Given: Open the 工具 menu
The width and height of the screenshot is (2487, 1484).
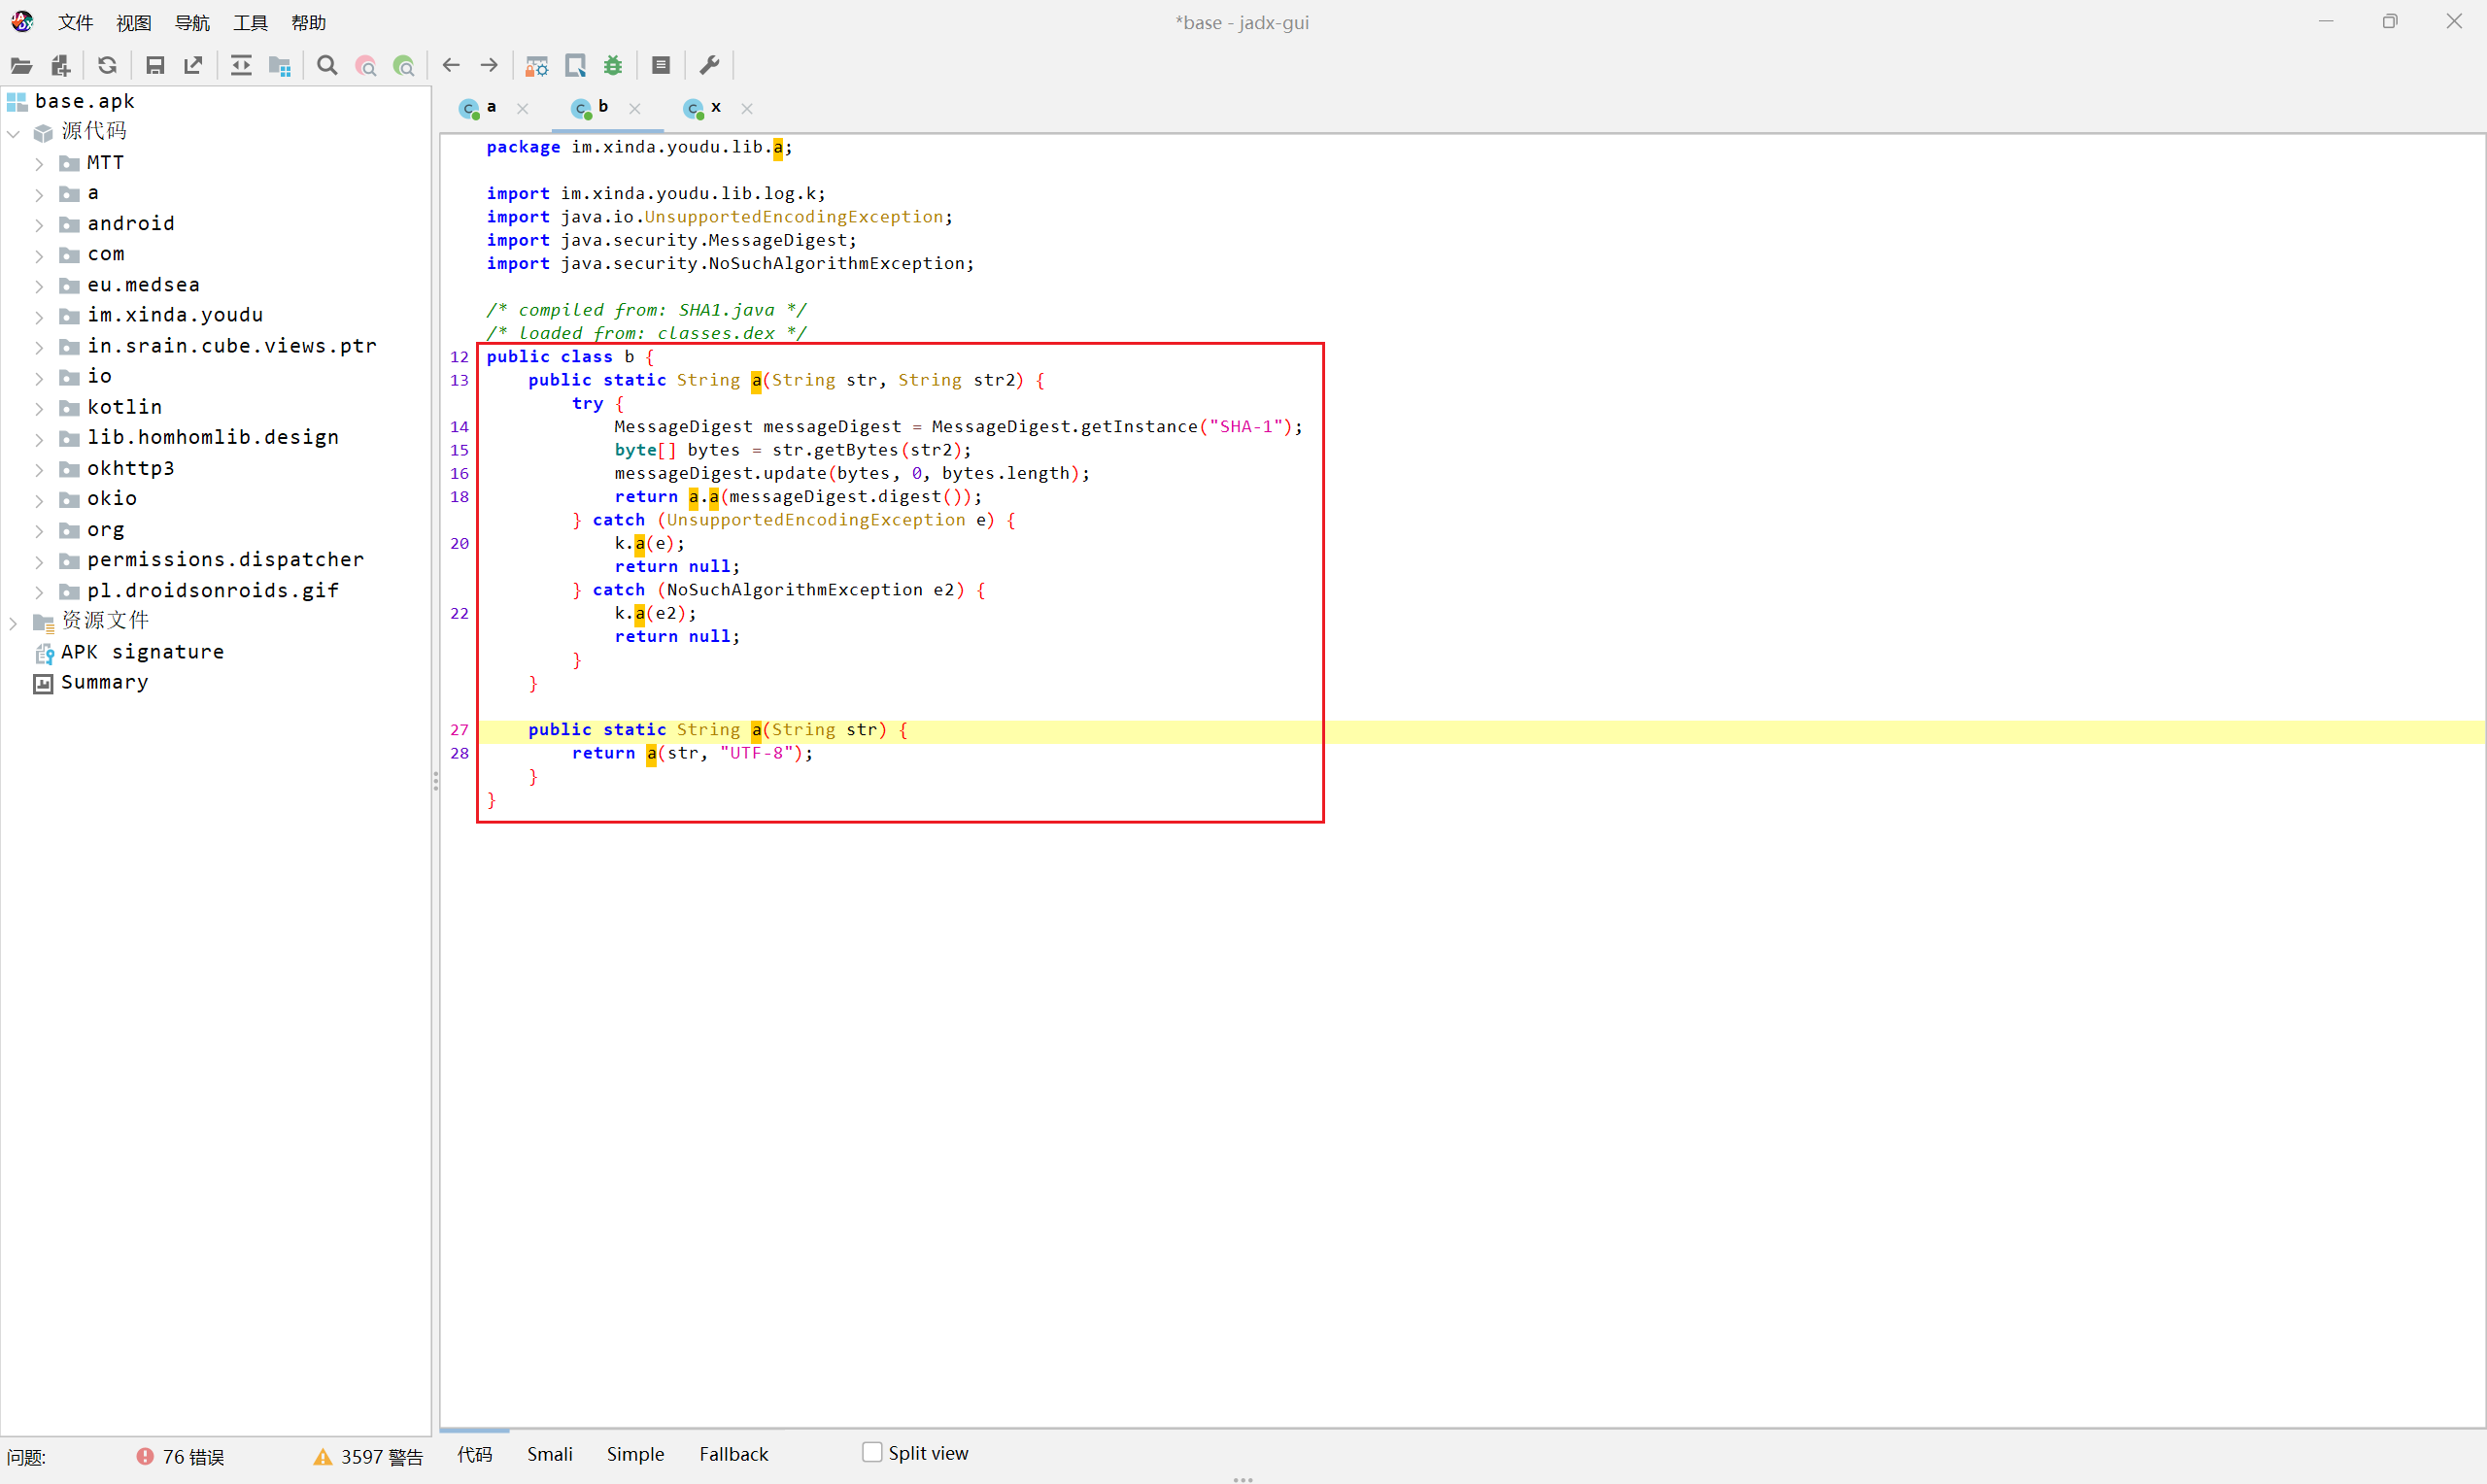Looking at the screenshot, I should pyautogui.click(x=250, y=22).
